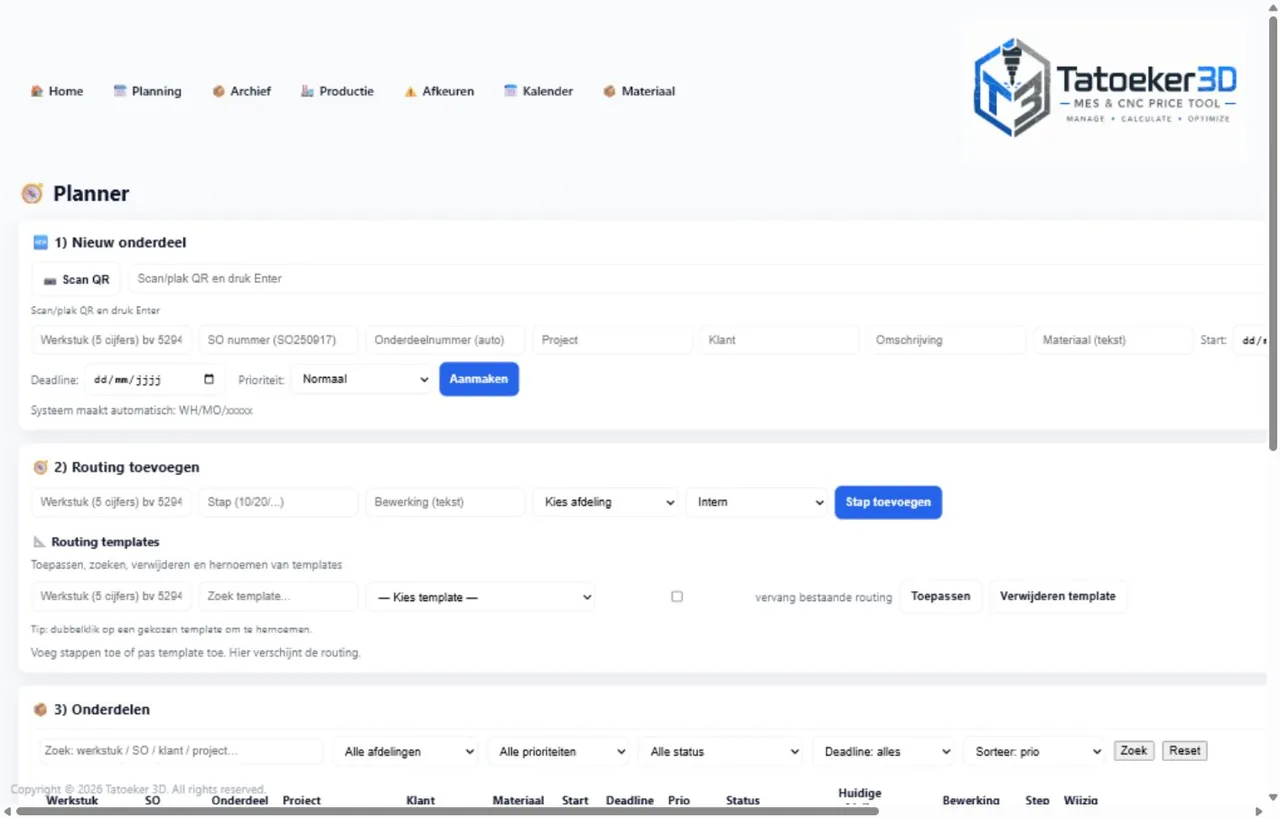Click the vertical page scrollbar
1280x818 pixels.
(x=1273, y=235)
